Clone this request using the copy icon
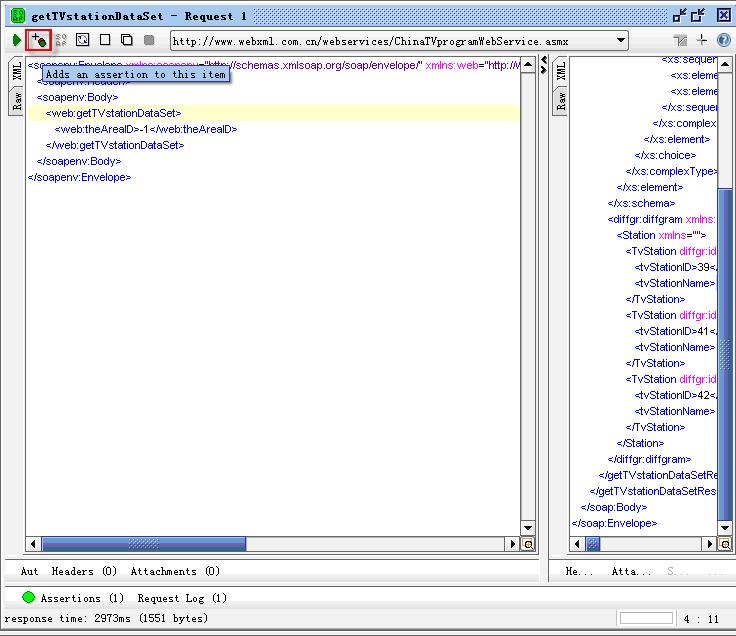Screen dimensions: 736x636 pyautogui.click(x=127, y=40)
